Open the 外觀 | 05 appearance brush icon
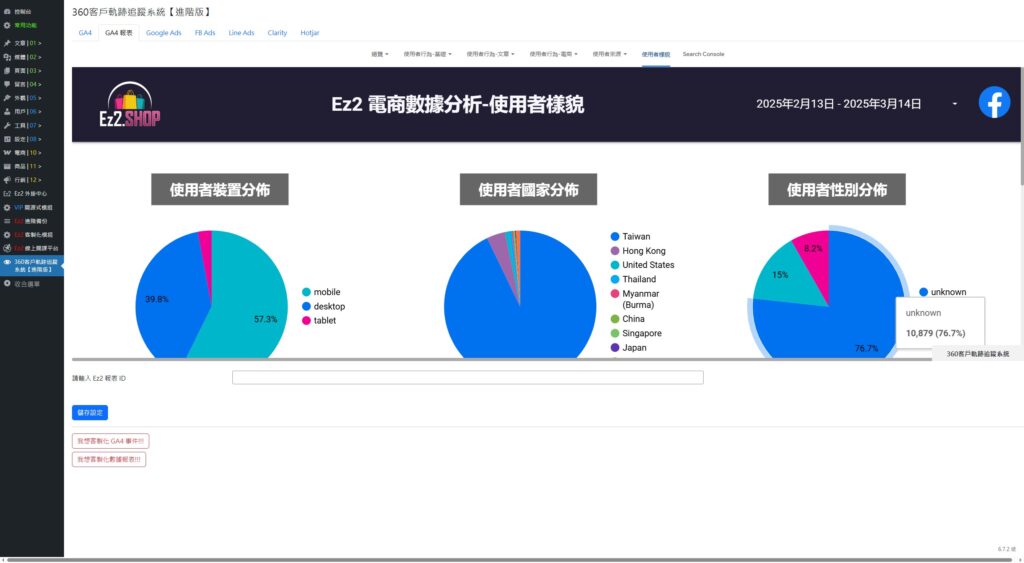This screenshot has width=1024, height=563. tap(7, 98)
